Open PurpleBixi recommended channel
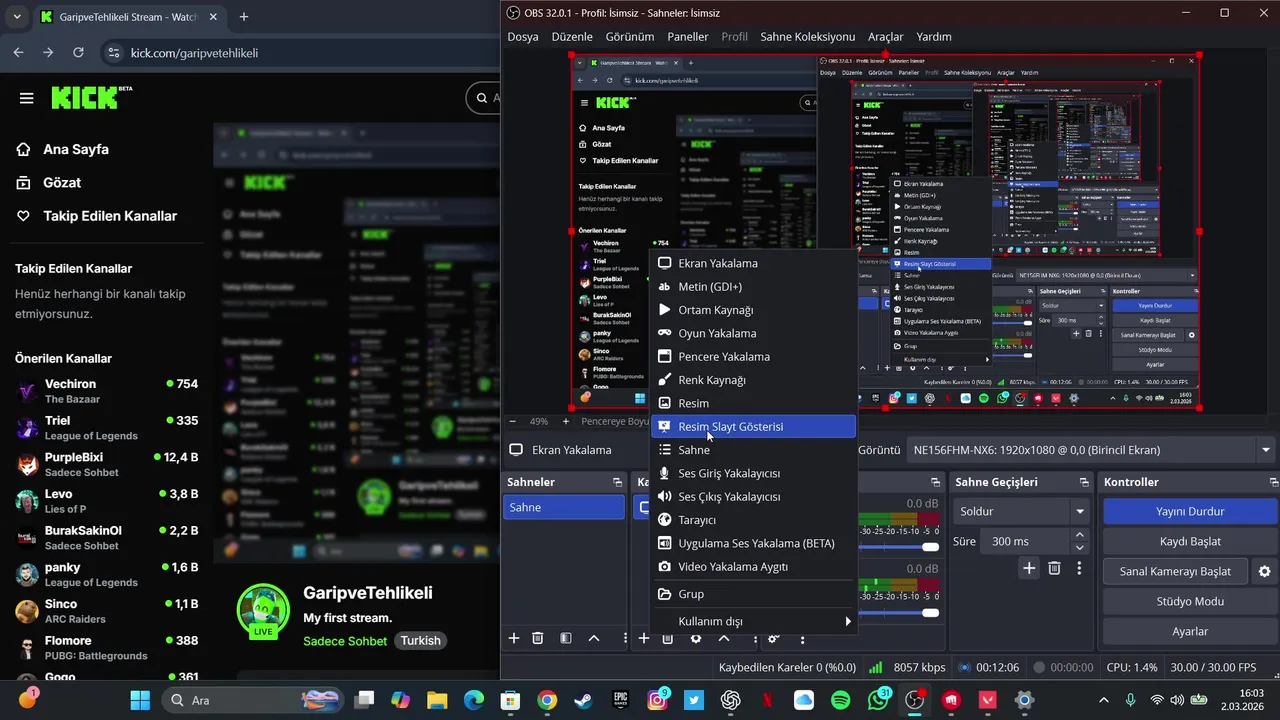The image size is (1280, 720). 107,464
